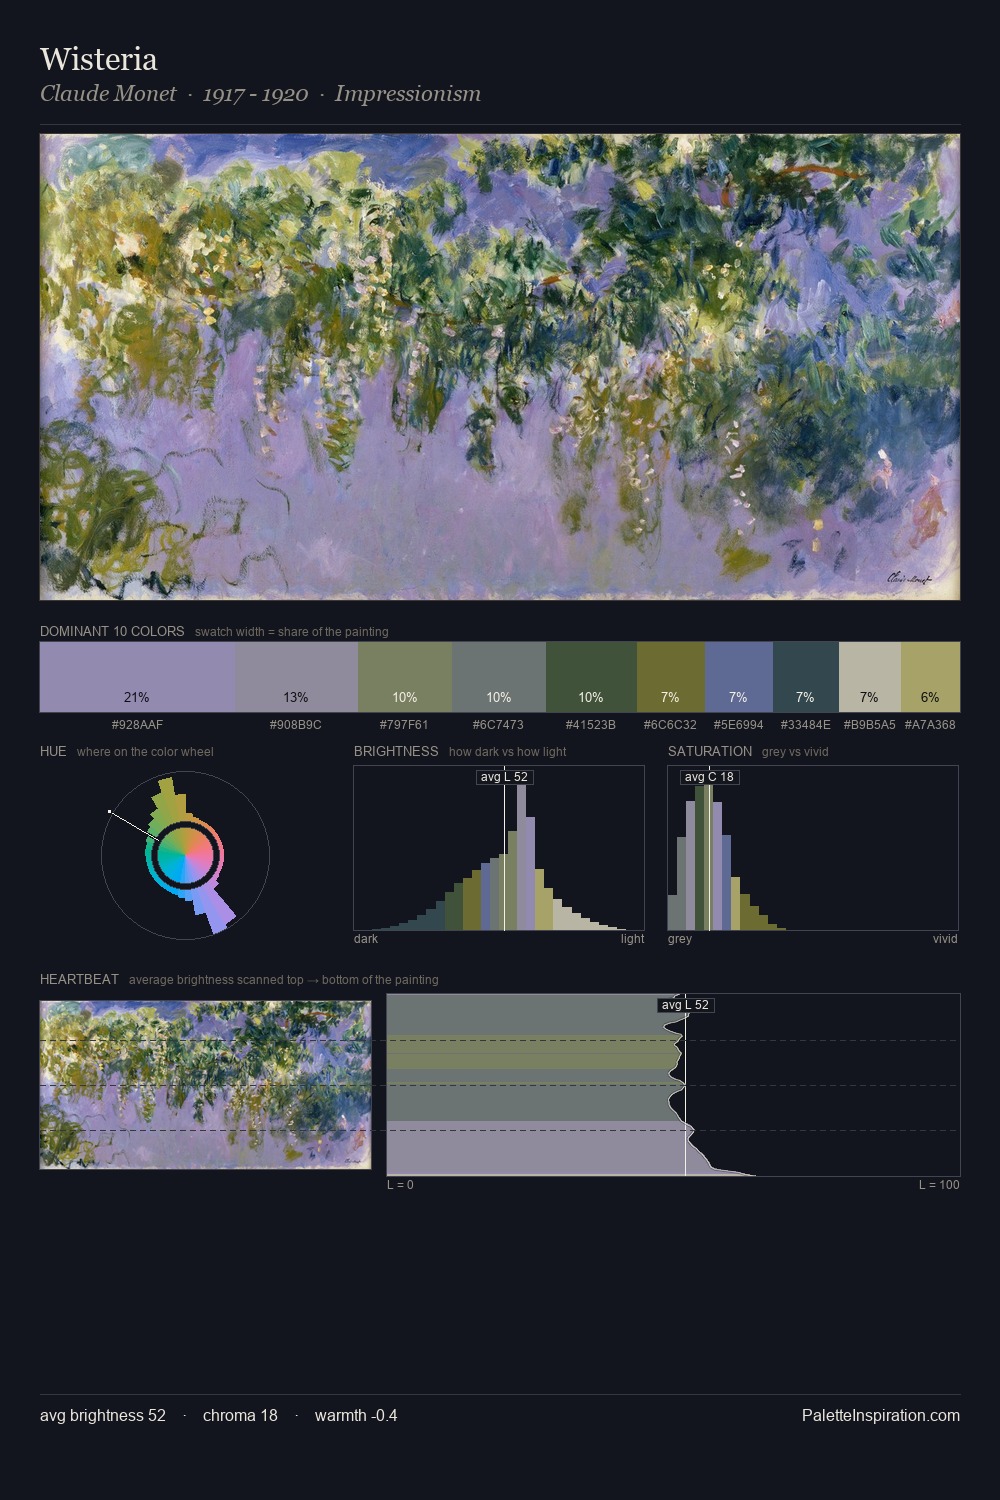Image resolution: width=1000 pixels, height=1500 pixels.
Task: Click the hex code '#41523B' text
Action: (x=591, y=724)
